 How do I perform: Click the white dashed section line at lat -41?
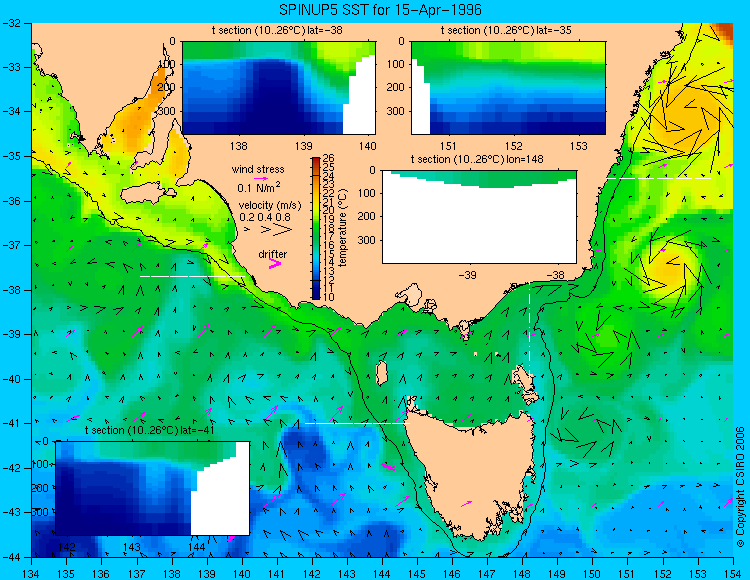click(x=357, y=423)
